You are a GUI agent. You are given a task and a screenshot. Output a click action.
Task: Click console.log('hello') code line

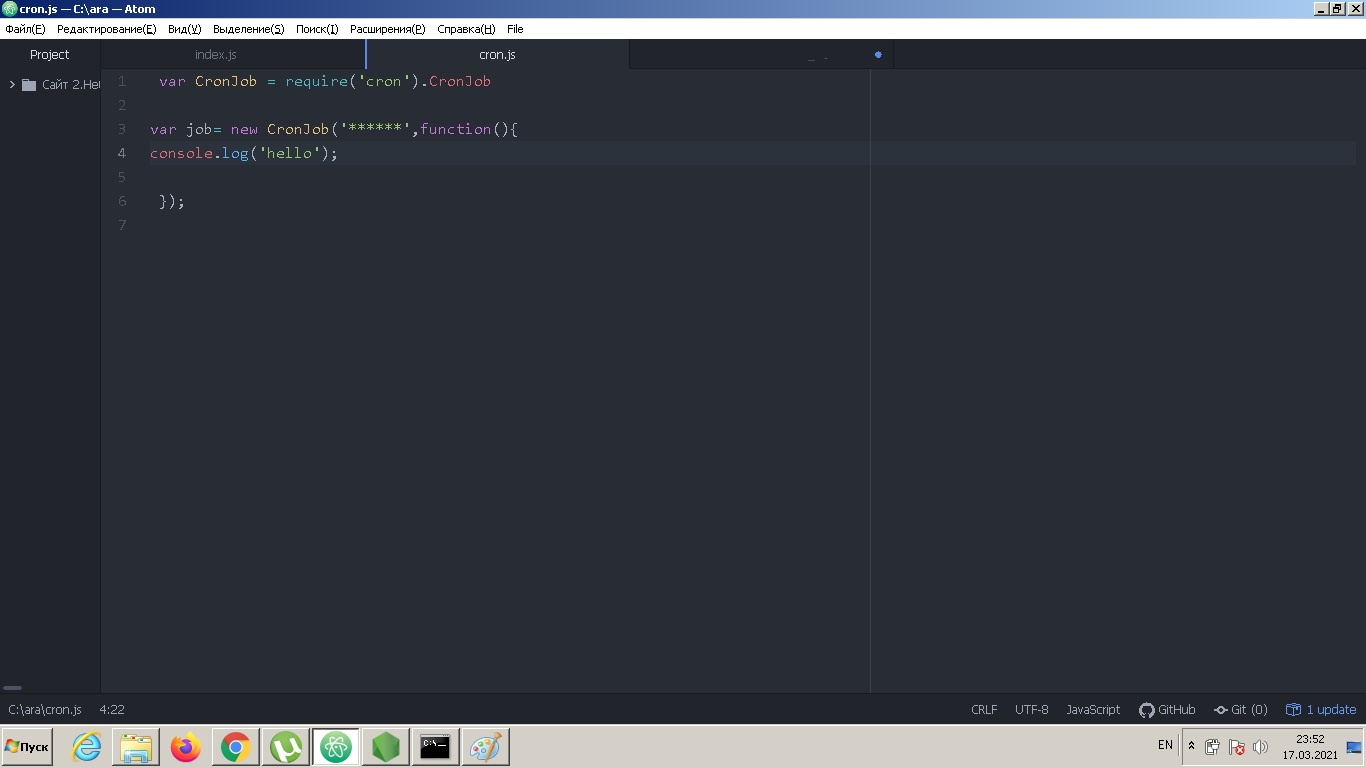point(244,153)
